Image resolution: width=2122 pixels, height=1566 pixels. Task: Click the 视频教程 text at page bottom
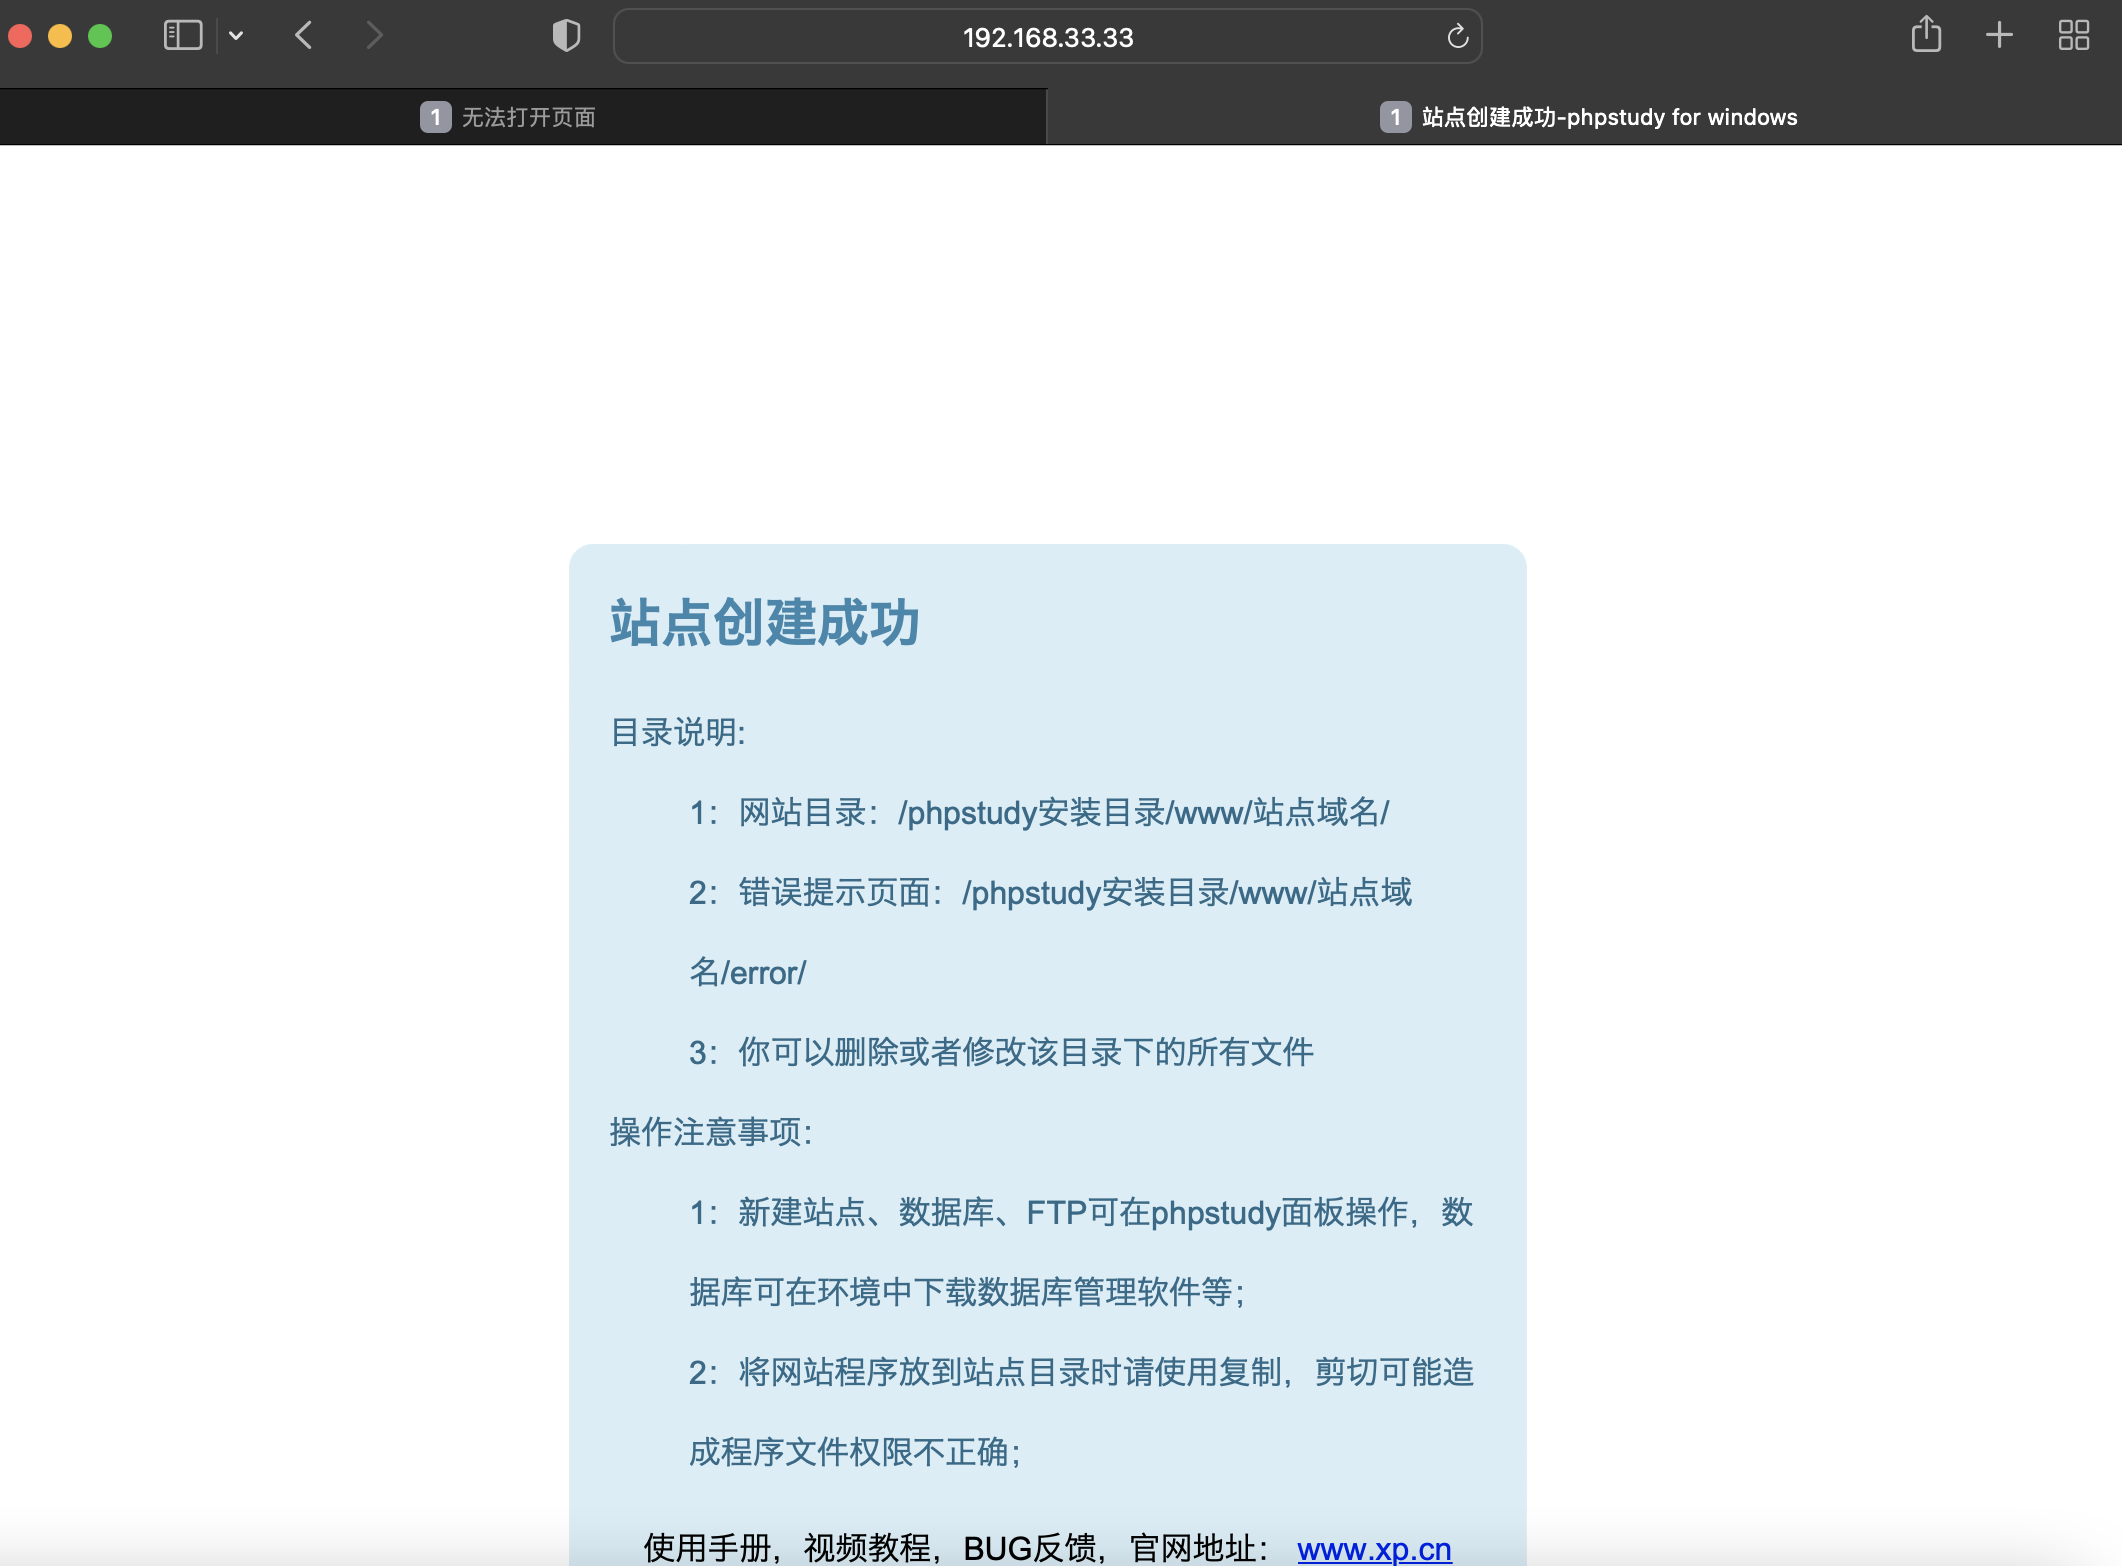[869, 1548]
